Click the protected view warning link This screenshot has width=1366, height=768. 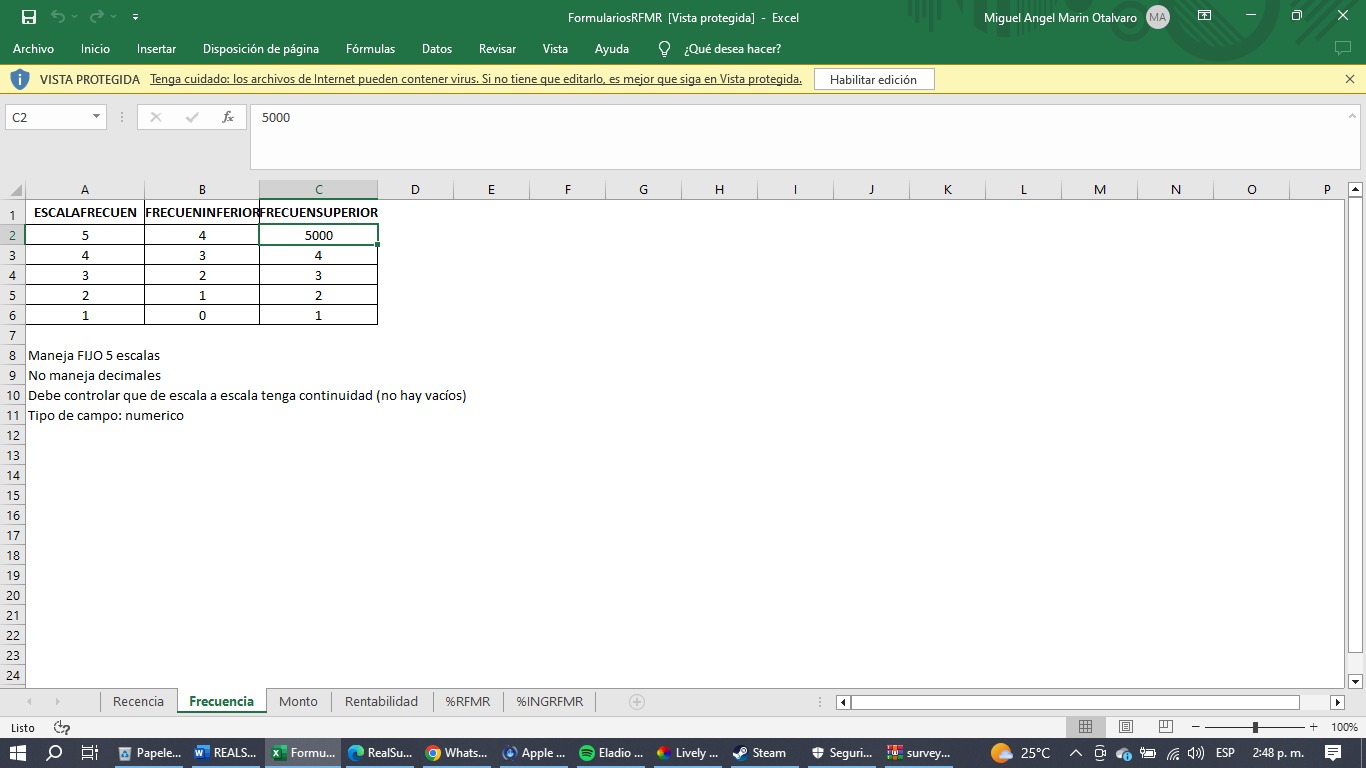click(475, 79)
